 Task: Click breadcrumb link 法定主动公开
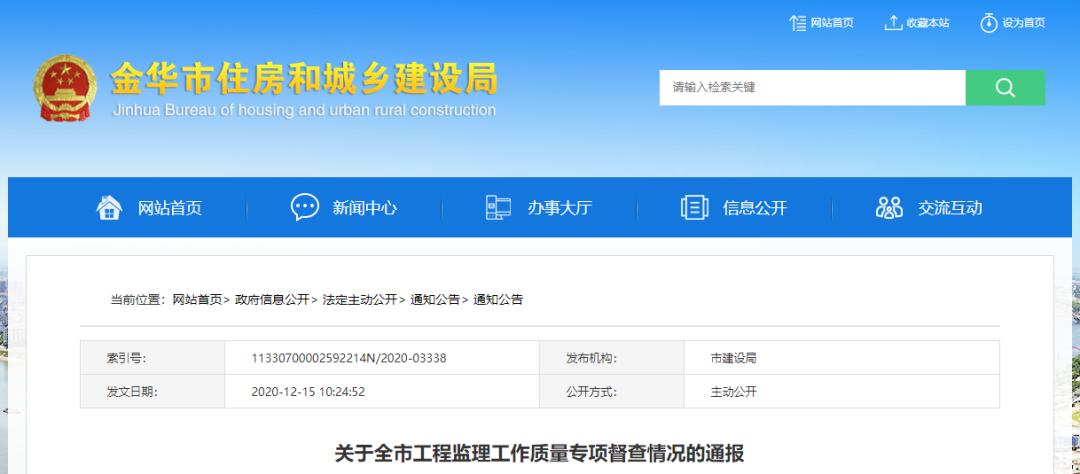[x=360, y=299]
